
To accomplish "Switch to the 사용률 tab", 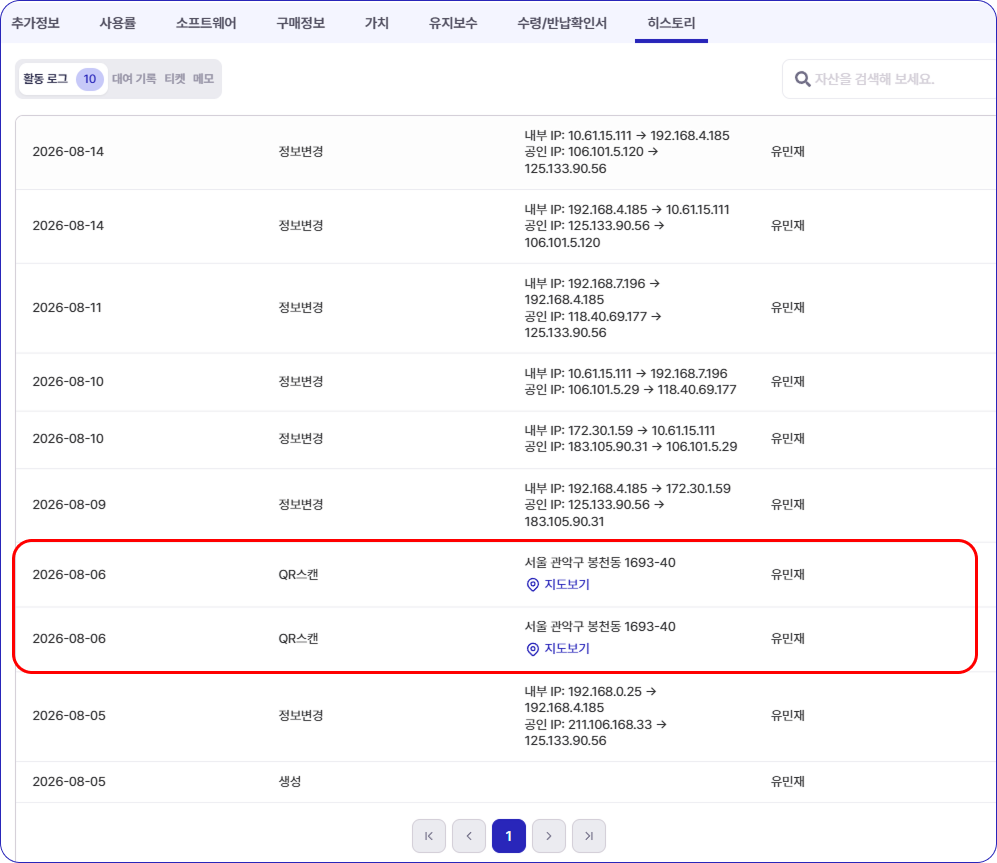I will coord(118,24).
